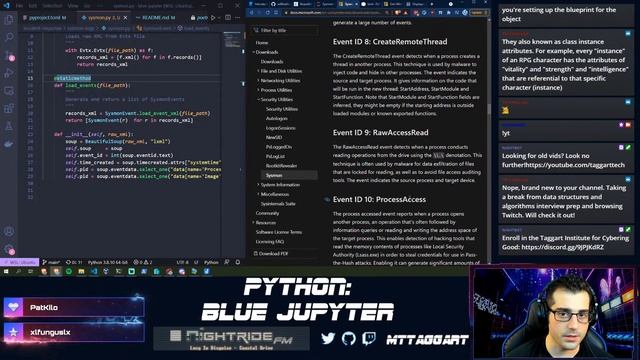This screenshot has width=640, height=360.
Task: Open the Edit menu in VS Code
Action: tap(33, 6)
